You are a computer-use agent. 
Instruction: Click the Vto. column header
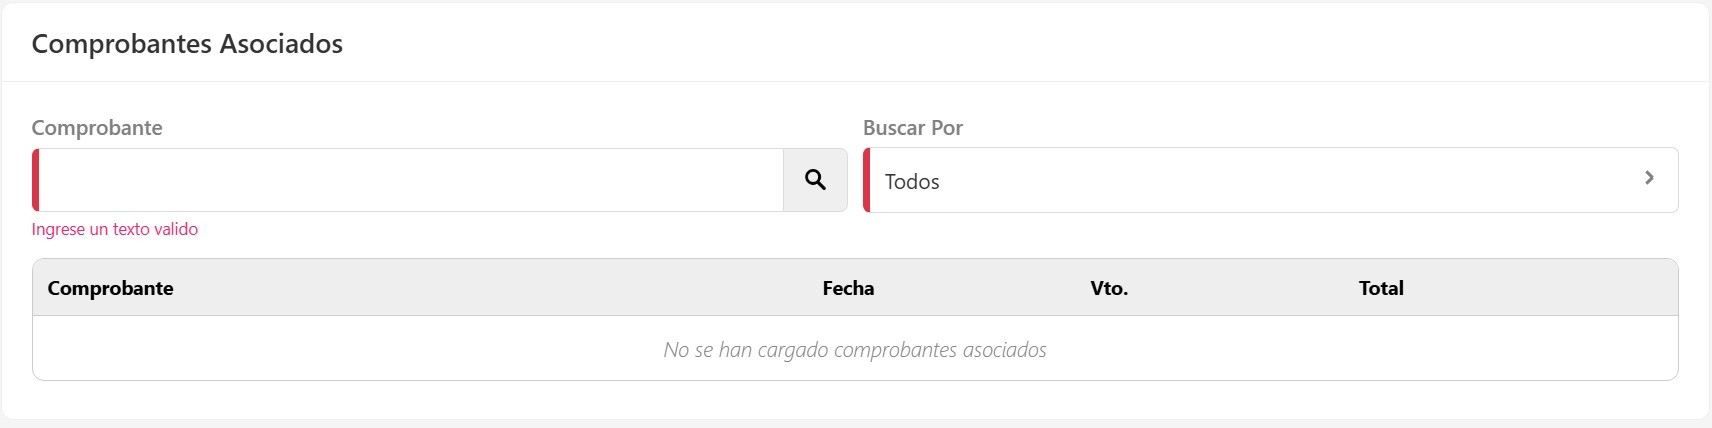click(x=1109, y=288)
